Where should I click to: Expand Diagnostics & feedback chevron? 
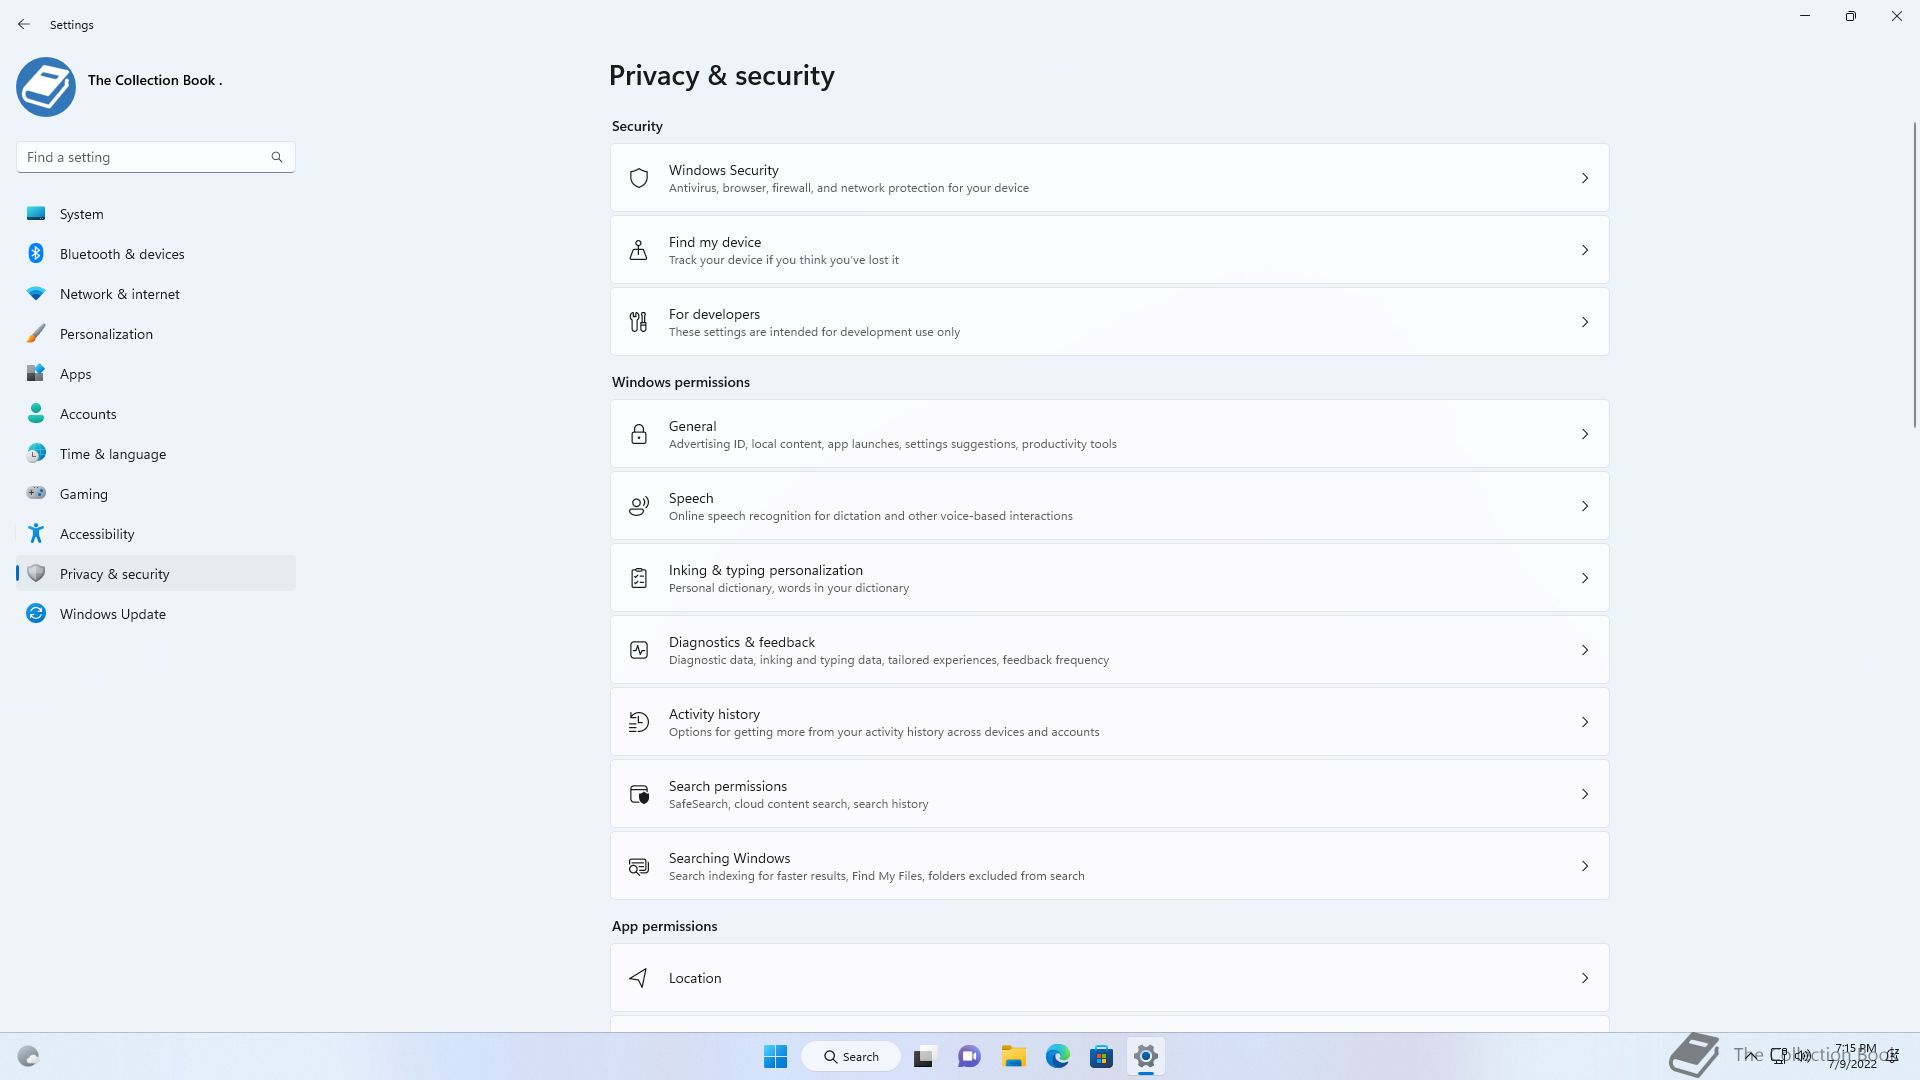coord(1585,650)
